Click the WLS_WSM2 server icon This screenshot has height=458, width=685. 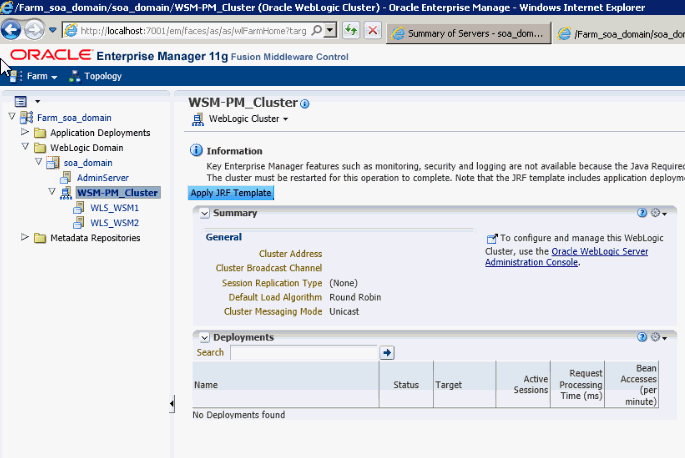pyautogui.click(x=79, y=223)
